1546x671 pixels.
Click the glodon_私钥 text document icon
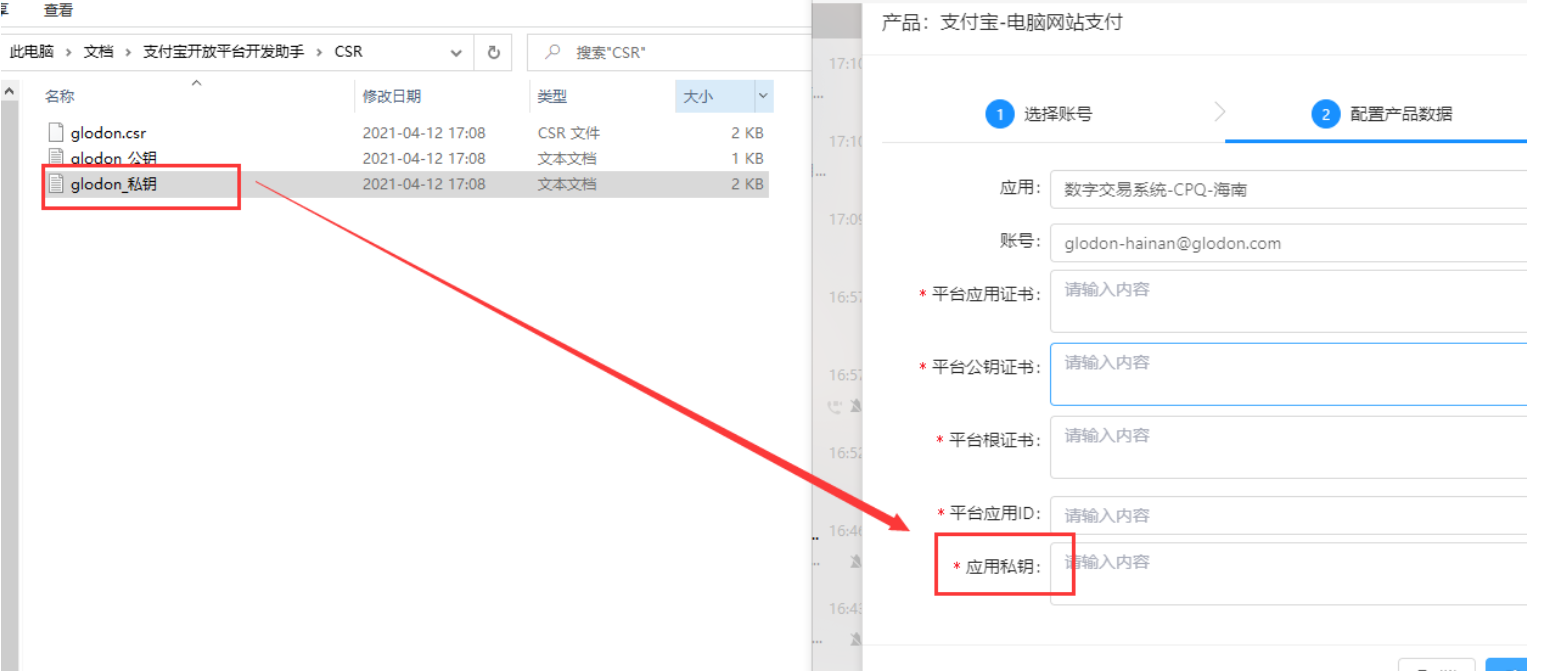(x=56, y=184)
